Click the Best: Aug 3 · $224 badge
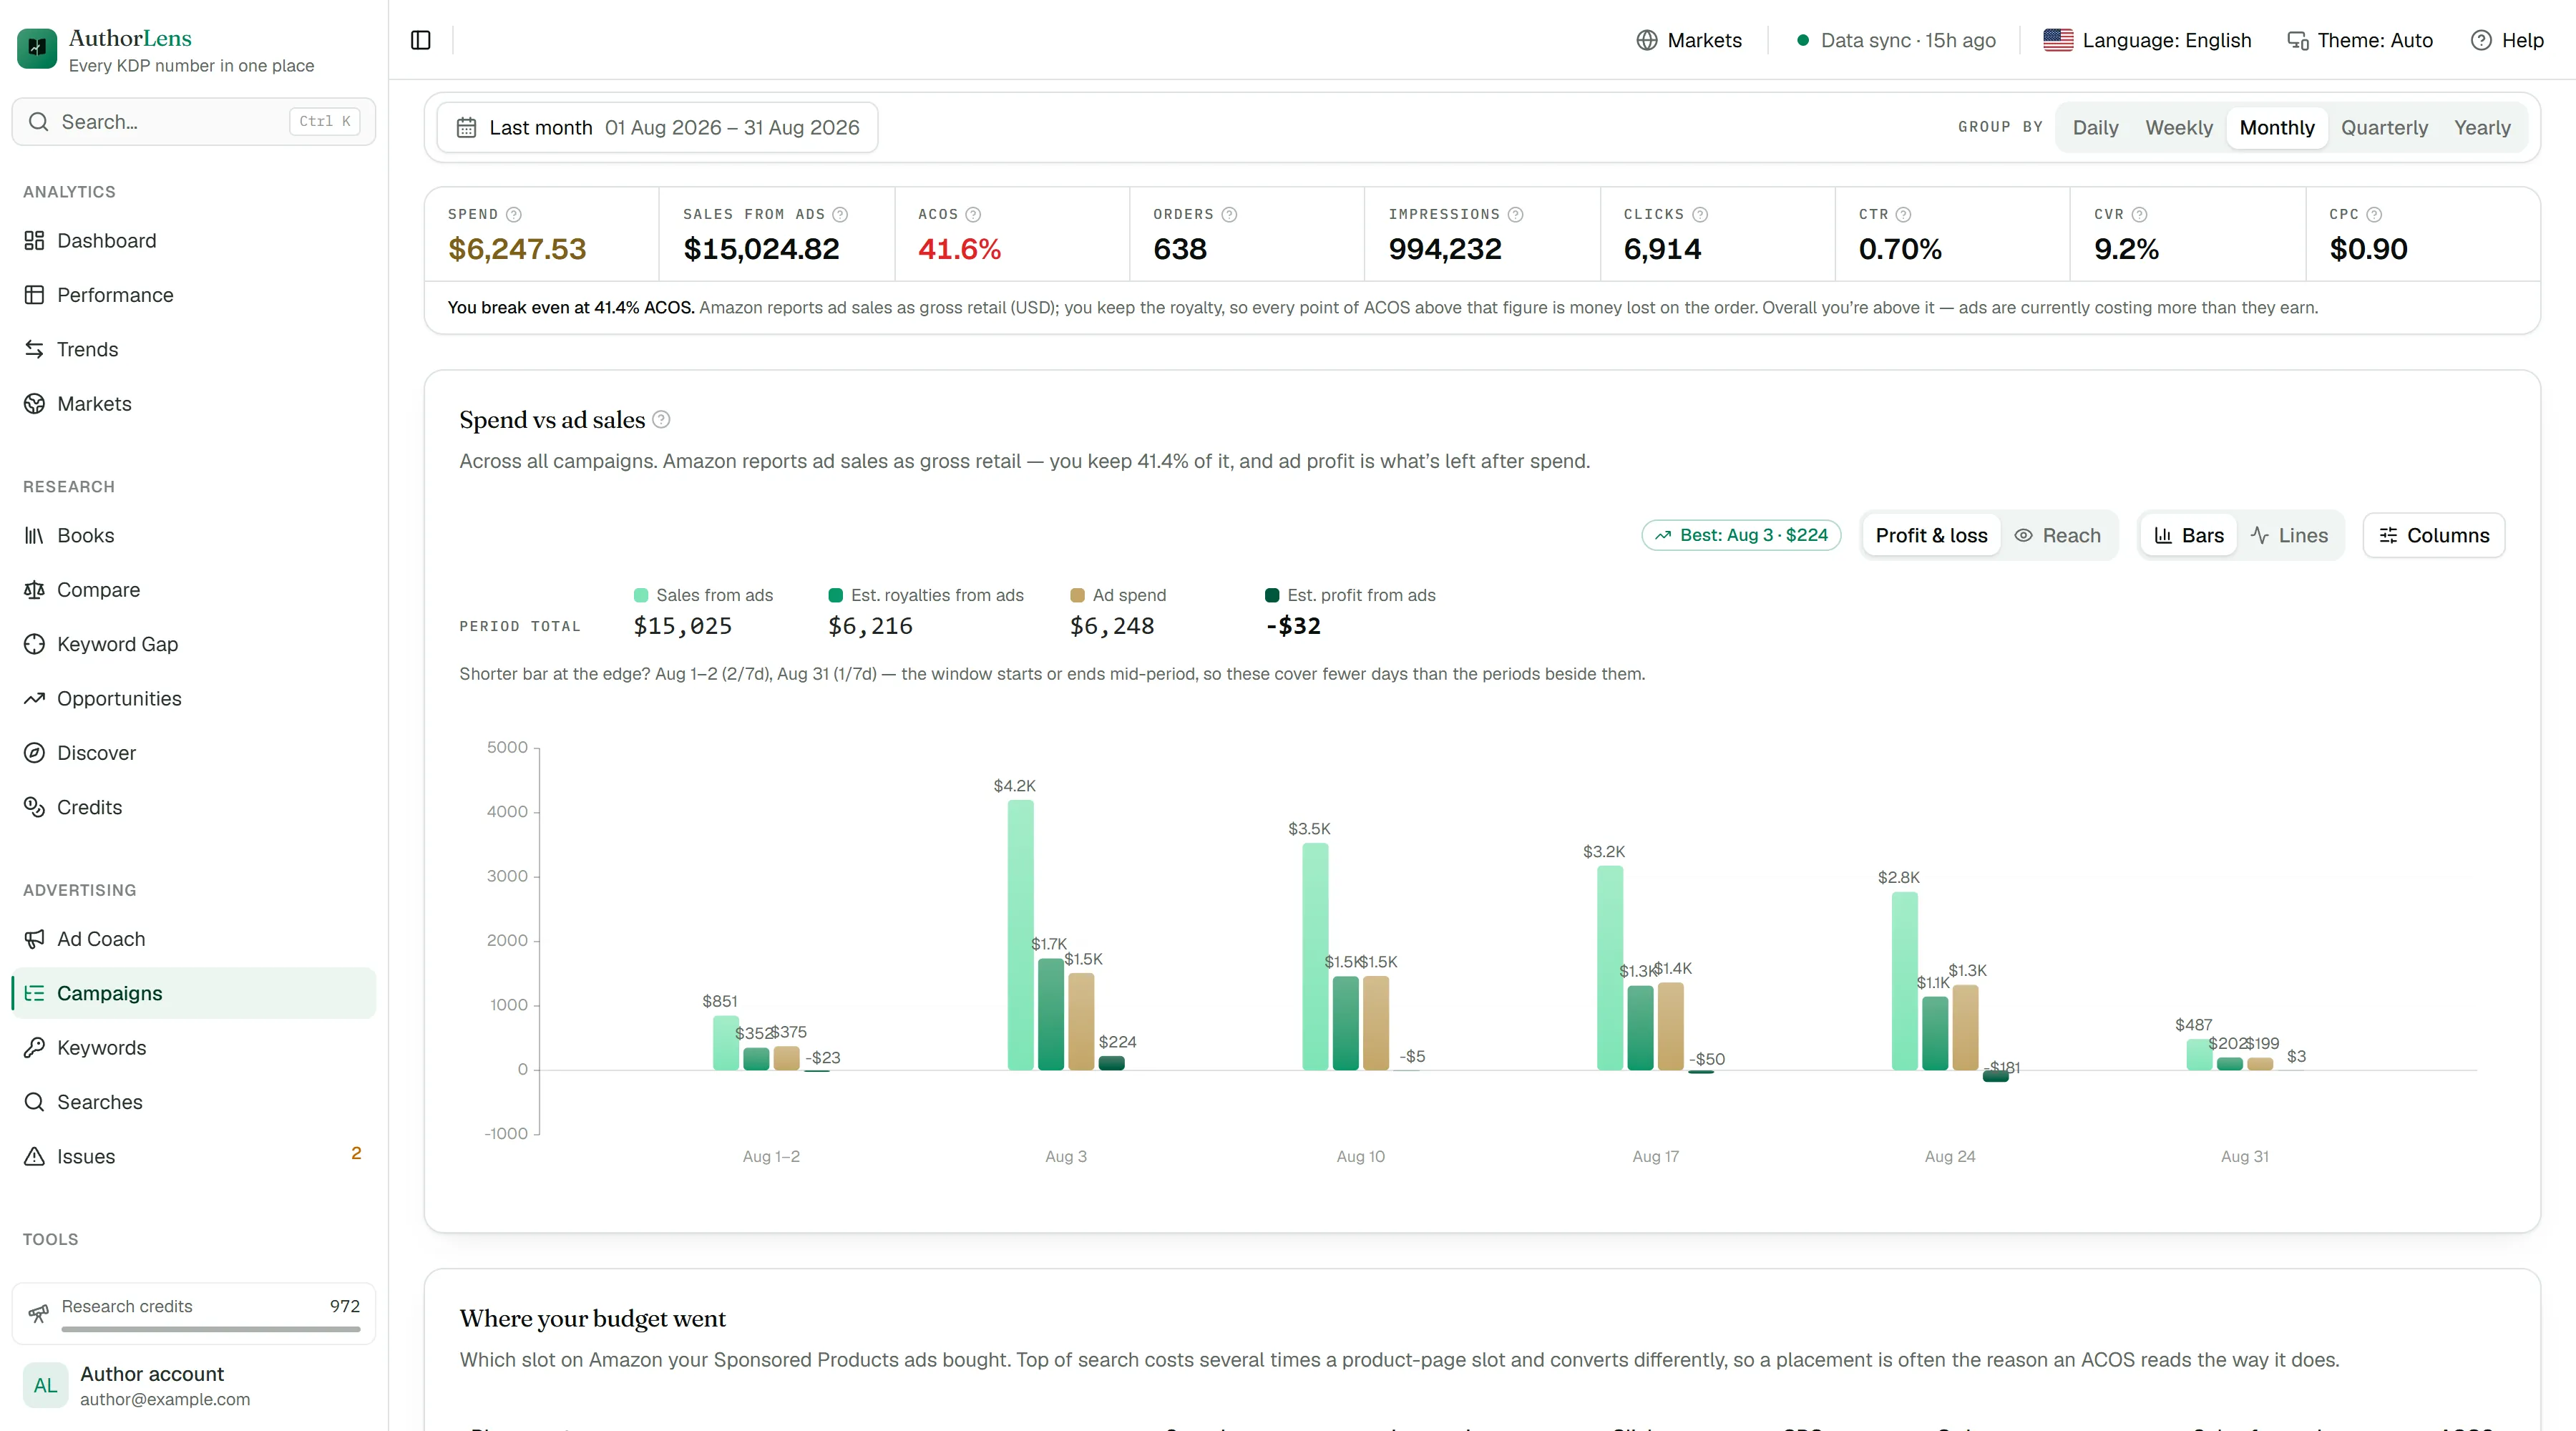 point(1741,535)
